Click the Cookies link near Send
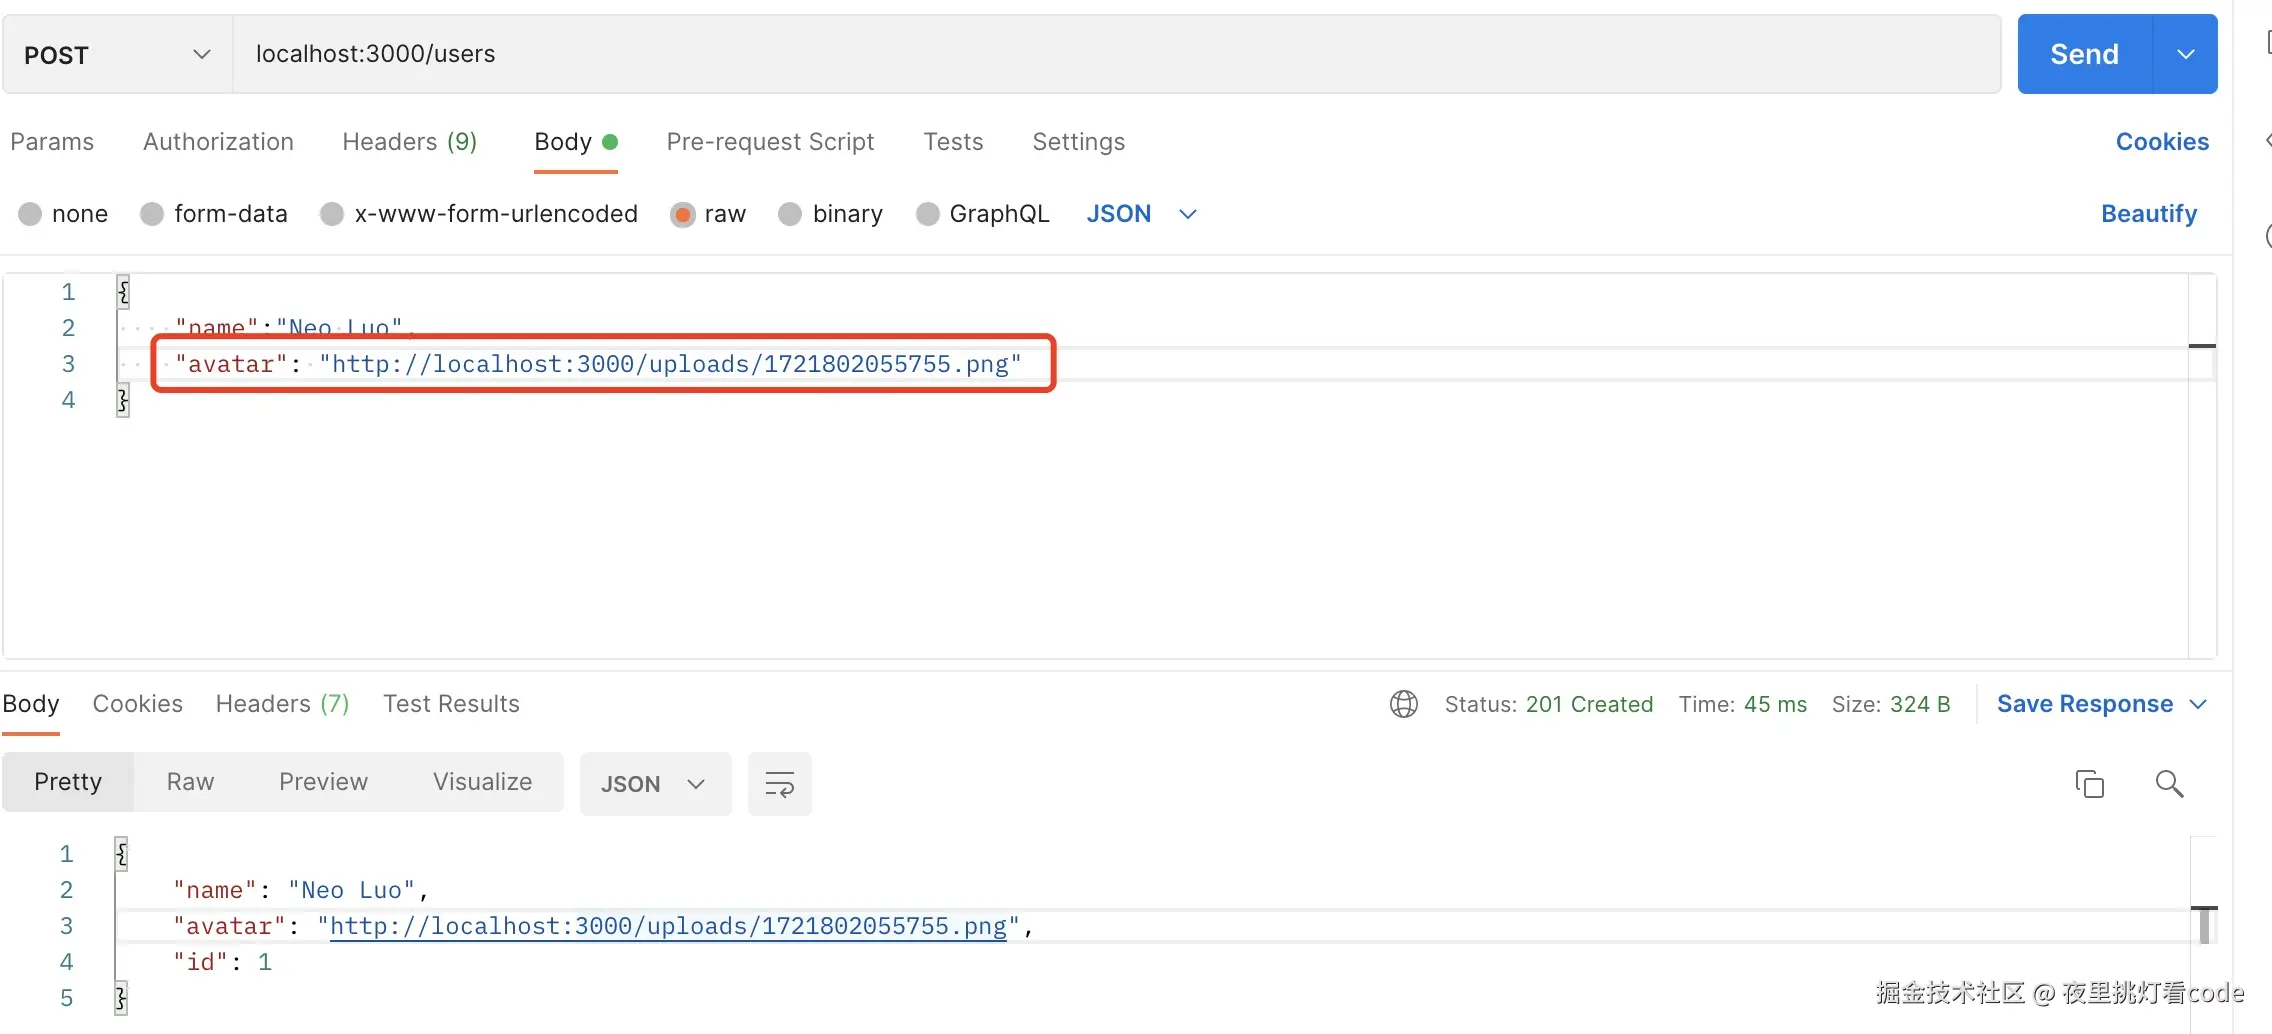 pos(2162,142)
